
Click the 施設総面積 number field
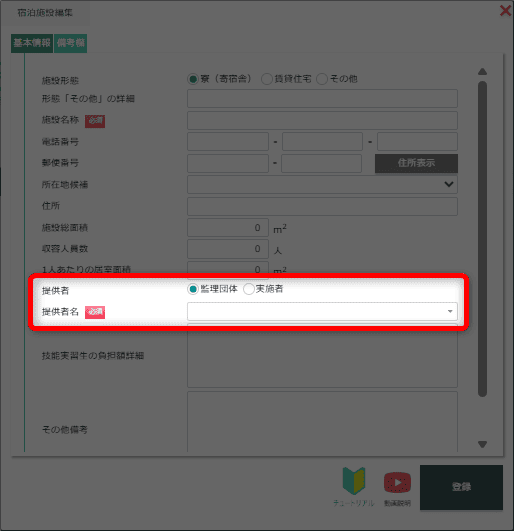(228, 228)
